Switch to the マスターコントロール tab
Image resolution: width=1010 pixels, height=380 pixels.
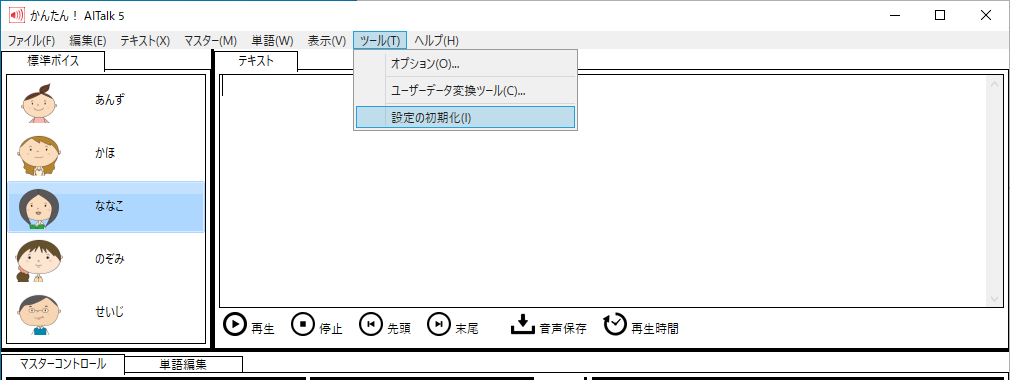pos(62,364)
